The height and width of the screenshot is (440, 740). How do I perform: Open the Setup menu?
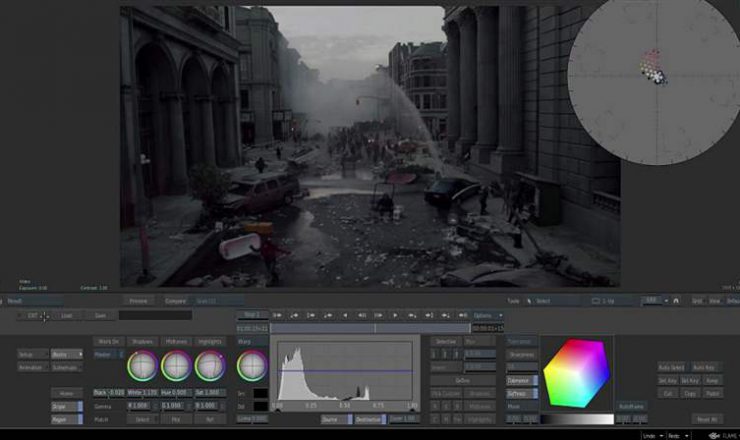(x=33, y=354)
